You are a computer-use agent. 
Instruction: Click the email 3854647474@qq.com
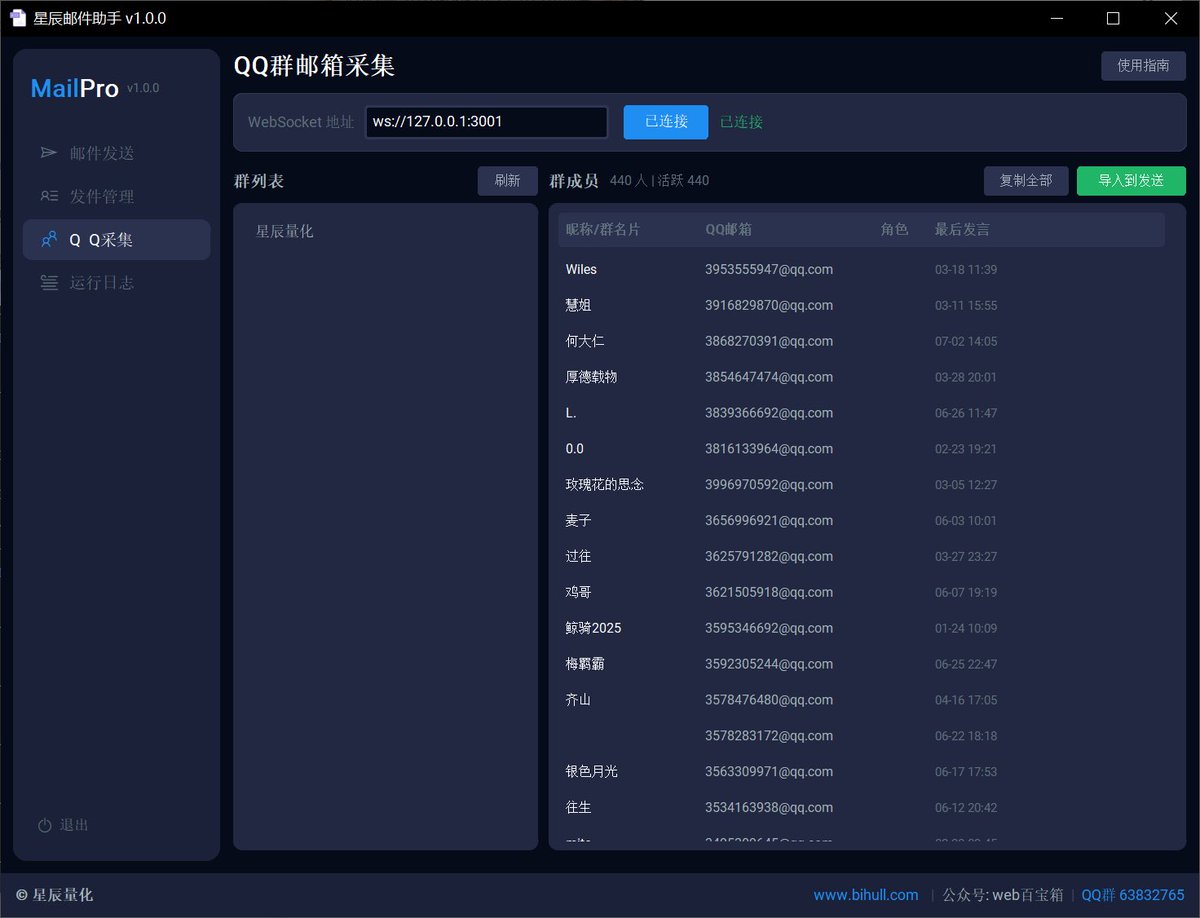coord(769,377)
